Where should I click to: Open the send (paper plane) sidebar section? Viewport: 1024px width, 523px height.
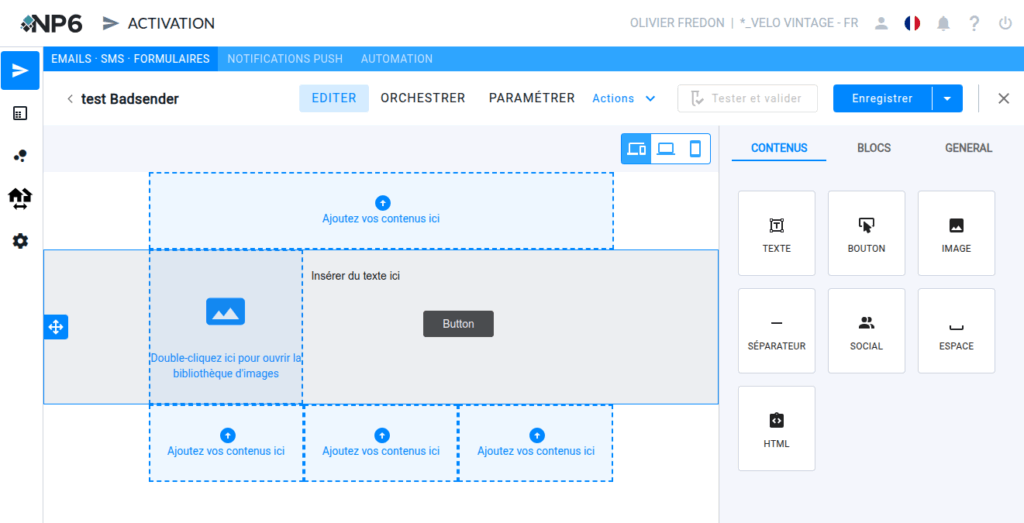pos(20,71)
